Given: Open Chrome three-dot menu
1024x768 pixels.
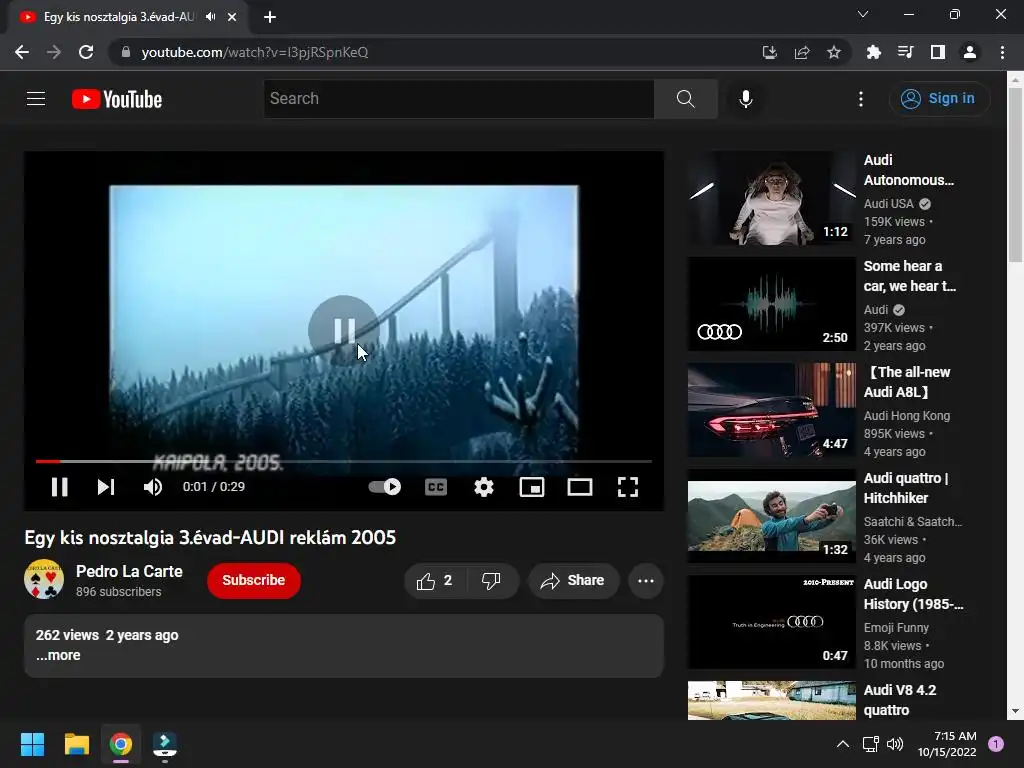Looking at the screenshot, I should pyautogui.click(x=1002, y=52).
